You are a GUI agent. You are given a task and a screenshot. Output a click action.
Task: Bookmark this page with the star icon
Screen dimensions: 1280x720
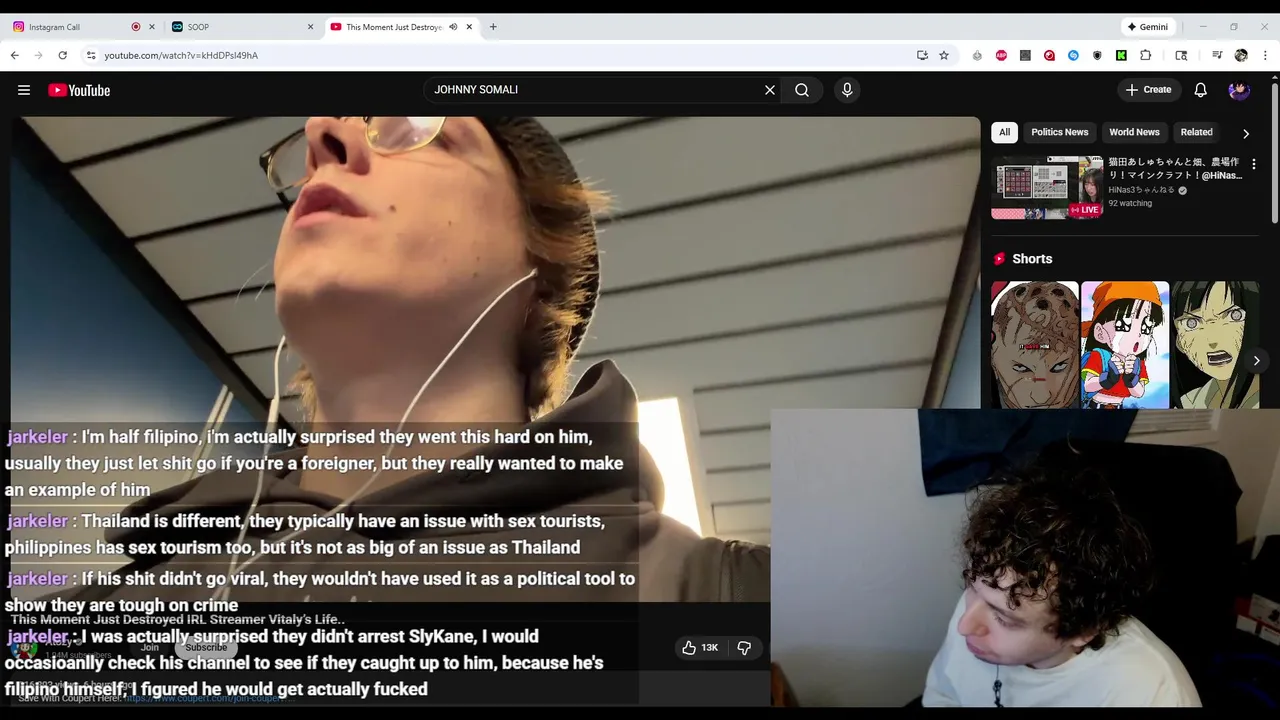(x=944, y=55)
